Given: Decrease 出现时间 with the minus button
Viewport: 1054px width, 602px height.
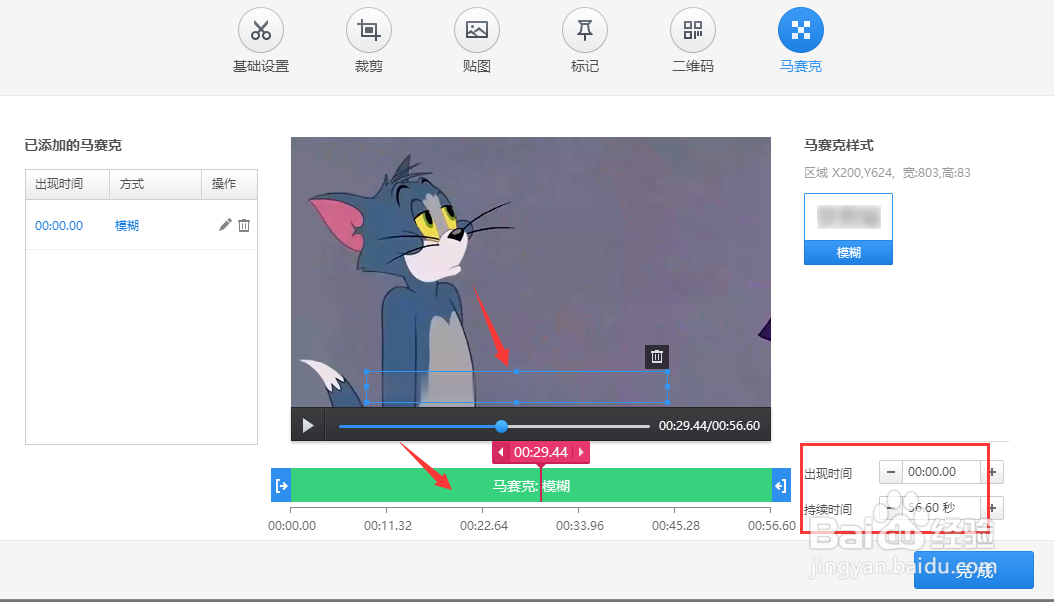Looking at the screenshot, I should point(891,472).
